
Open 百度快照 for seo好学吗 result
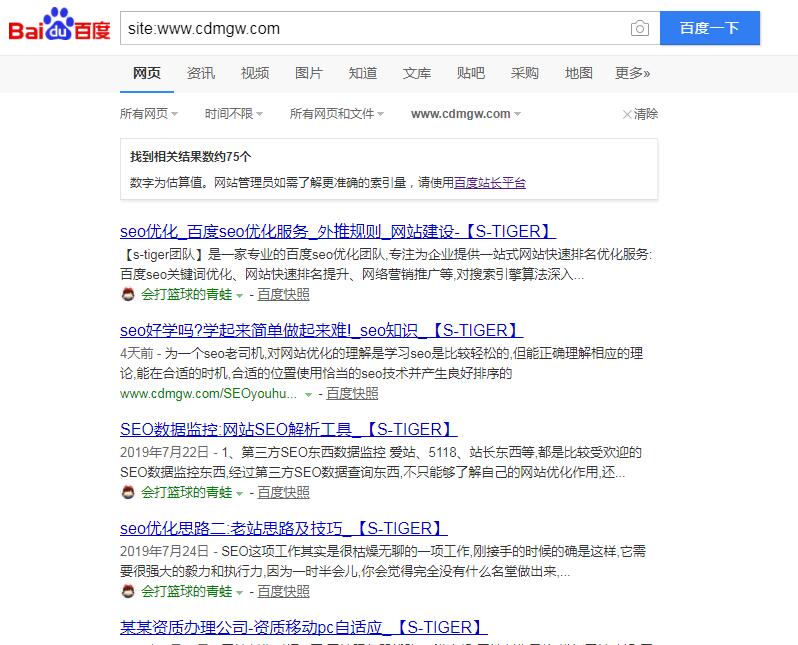point(352,393)
